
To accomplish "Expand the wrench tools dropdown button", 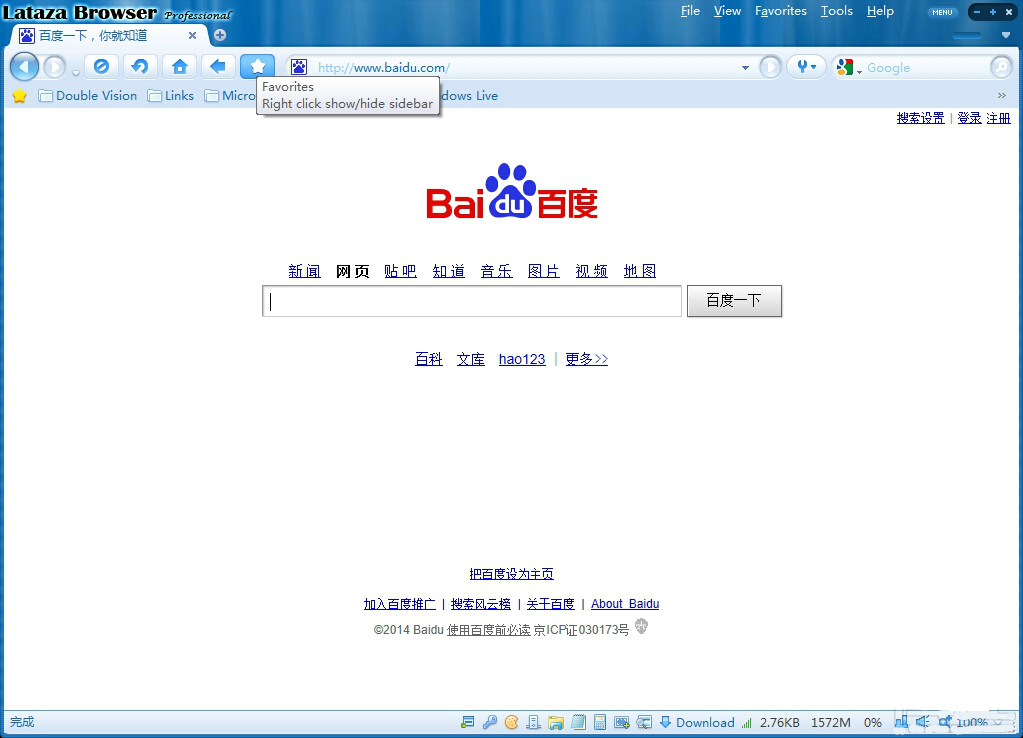I will [x=806, y=67].
